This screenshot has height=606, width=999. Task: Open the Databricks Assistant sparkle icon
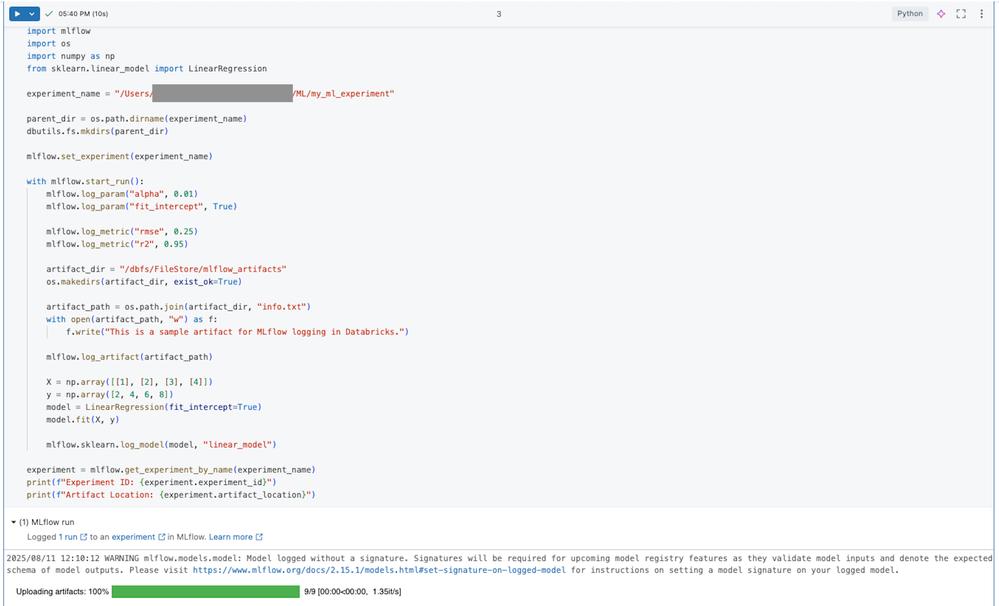coord(941,14)
